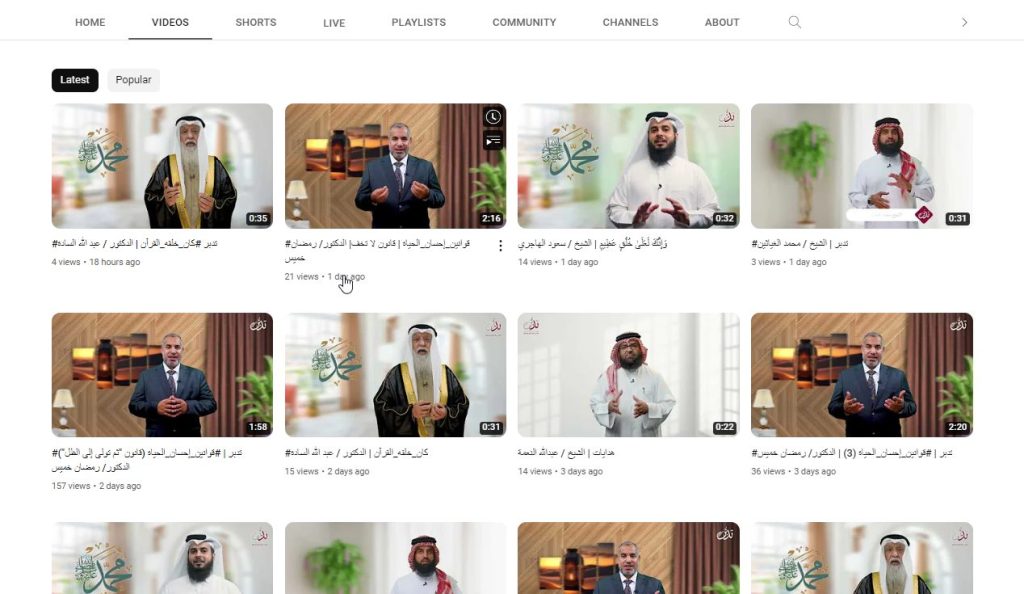This screenshot has height=594, width=1024.
Task: Open the About tab
Action: (722, 22)
